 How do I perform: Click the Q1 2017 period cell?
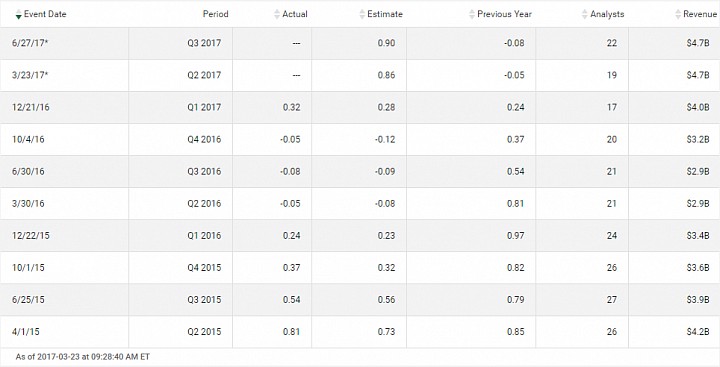point(180,107)
